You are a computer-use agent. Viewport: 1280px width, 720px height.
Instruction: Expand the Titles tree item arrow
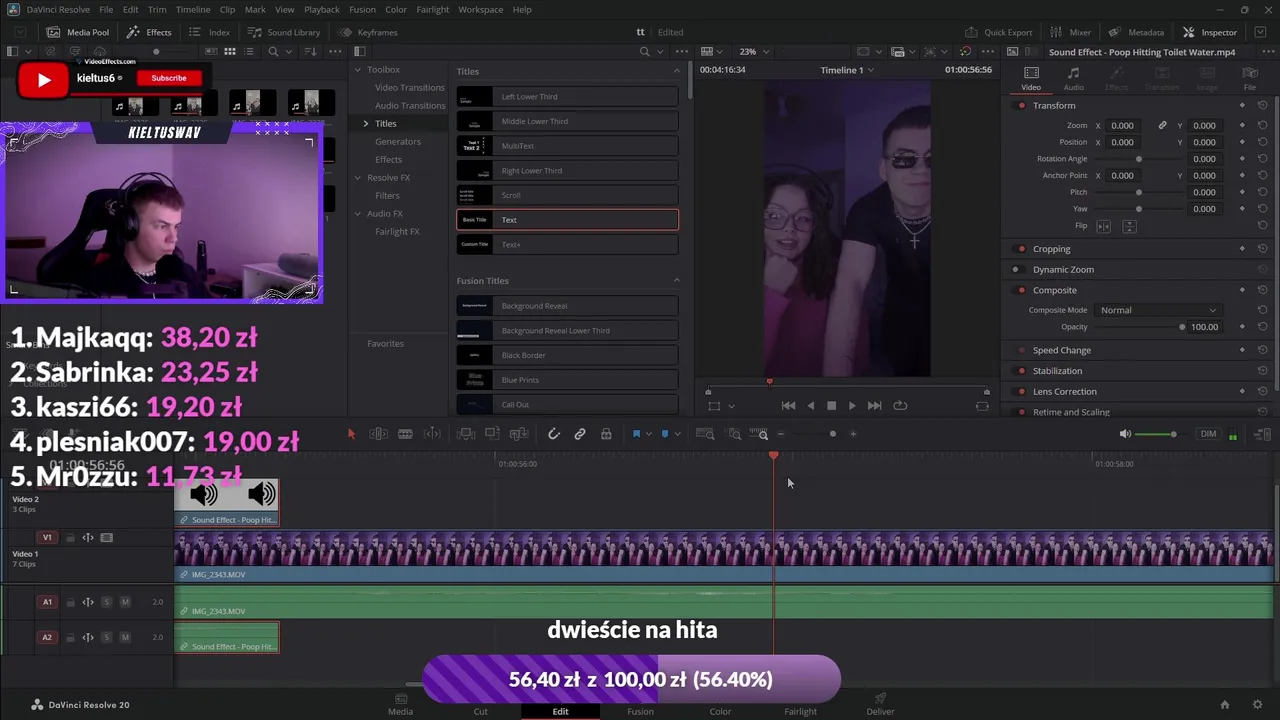coord(366,123)
